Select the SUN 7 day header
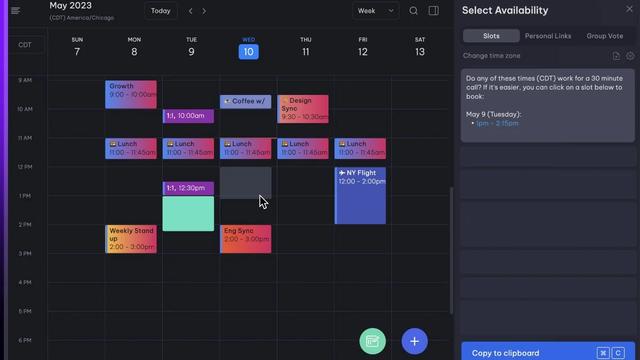 point(77,47)
